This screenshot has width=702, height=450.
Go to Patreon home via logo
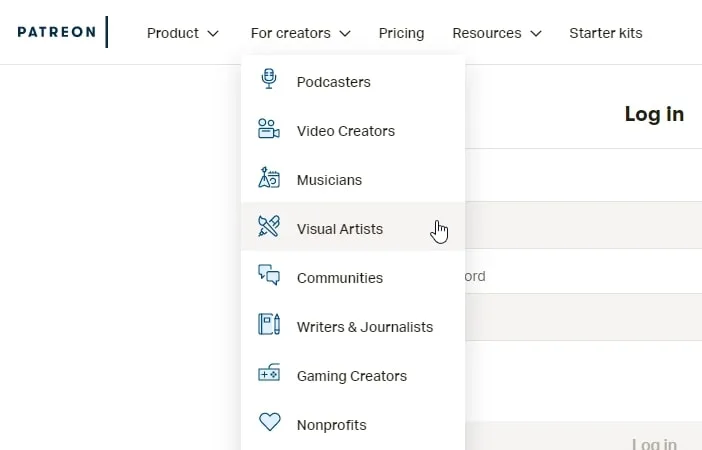57,32
